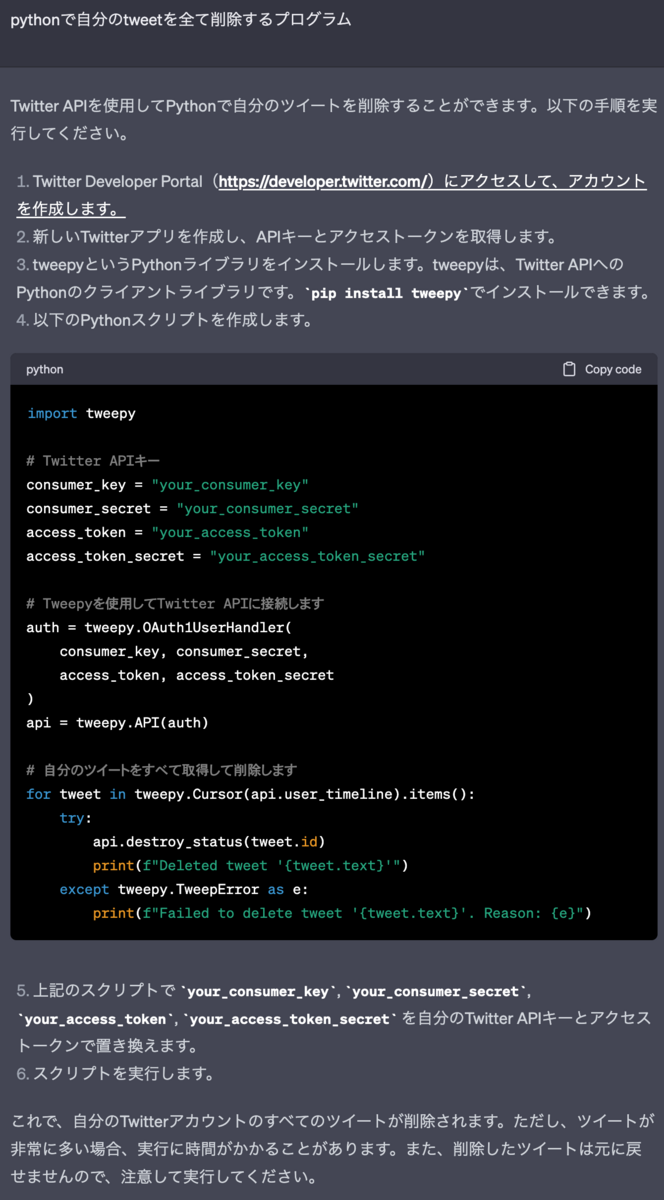664x1200 pixels.
Task: Click the `your_access_token_secret` inline code in step 5
Action: (x=290, y=1020)
